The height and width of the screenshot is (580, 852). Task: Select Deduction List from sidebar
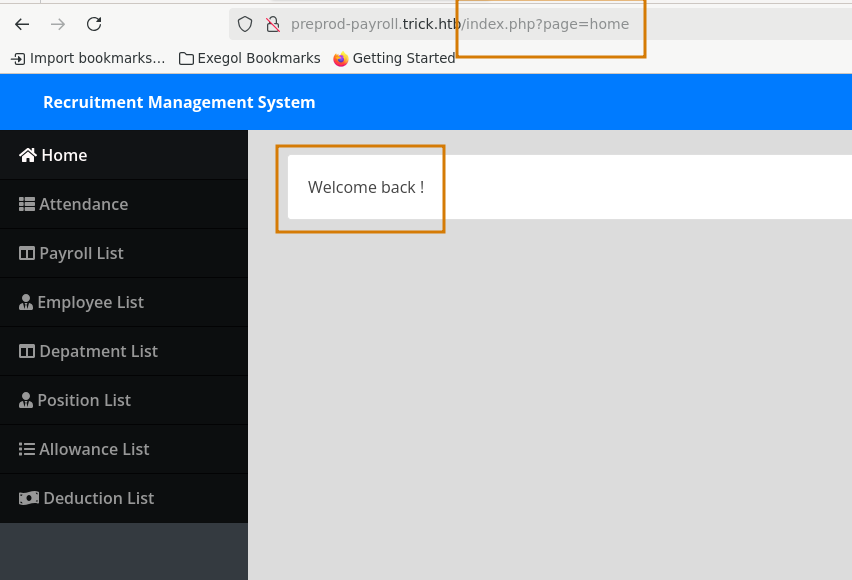[98, 498]
